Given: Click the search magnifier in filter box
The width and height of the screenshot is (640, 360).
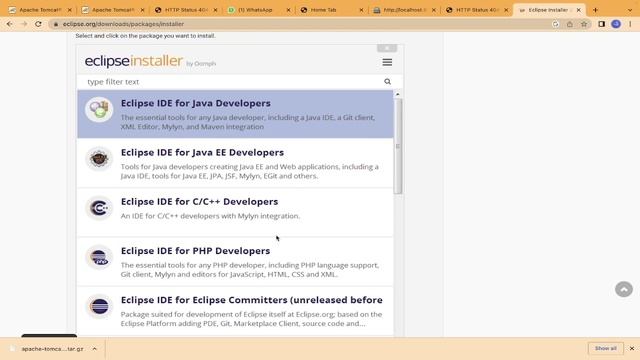Looking at the screenshot, I should point(387,82).
